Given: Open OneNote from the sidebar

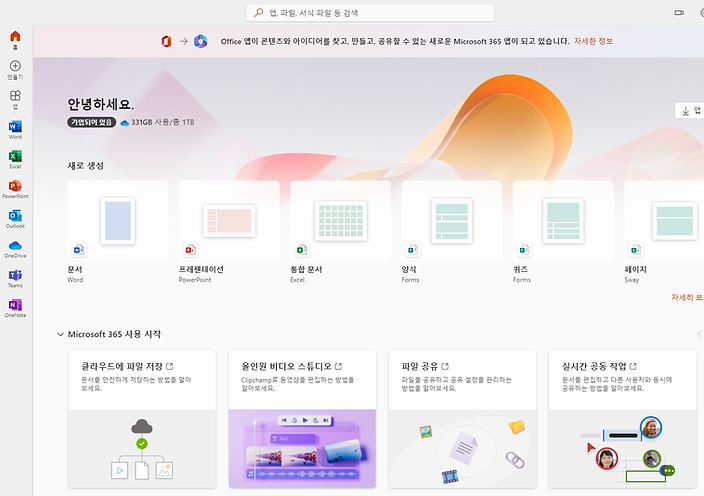Looking at the screenshot, I should point(15,305).
